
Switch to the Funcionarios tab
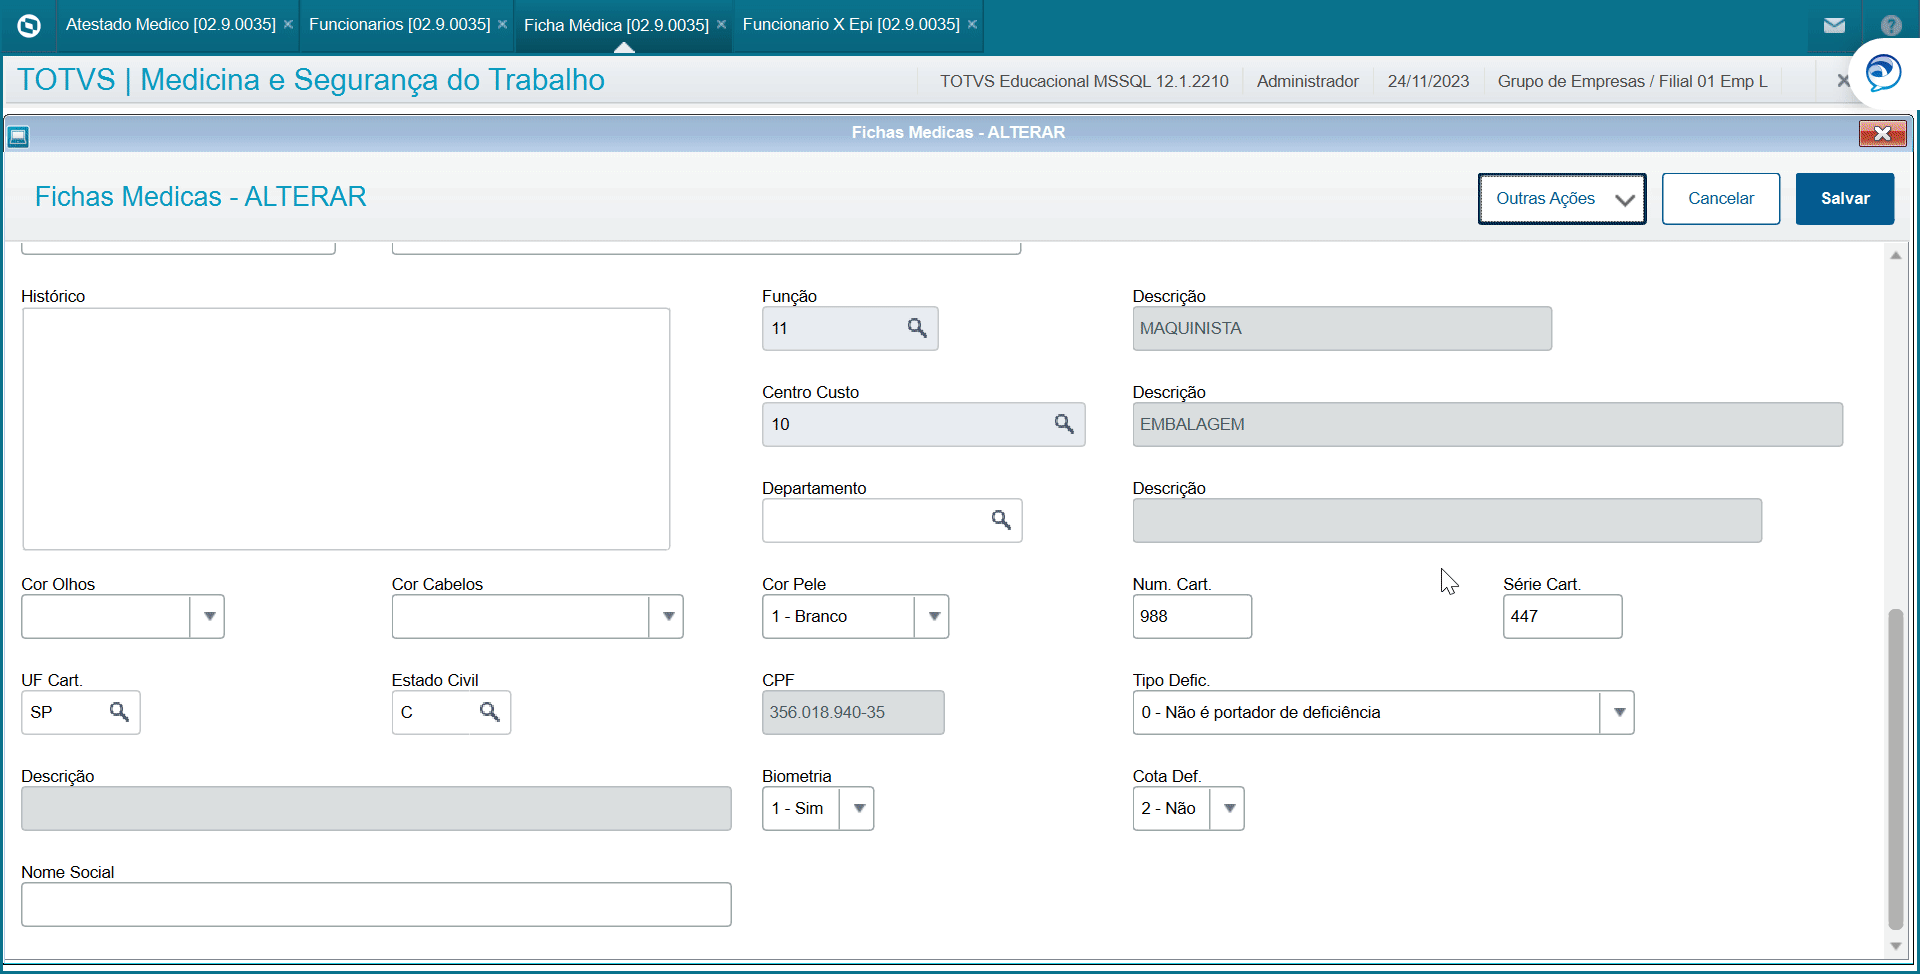click(400, 24)
